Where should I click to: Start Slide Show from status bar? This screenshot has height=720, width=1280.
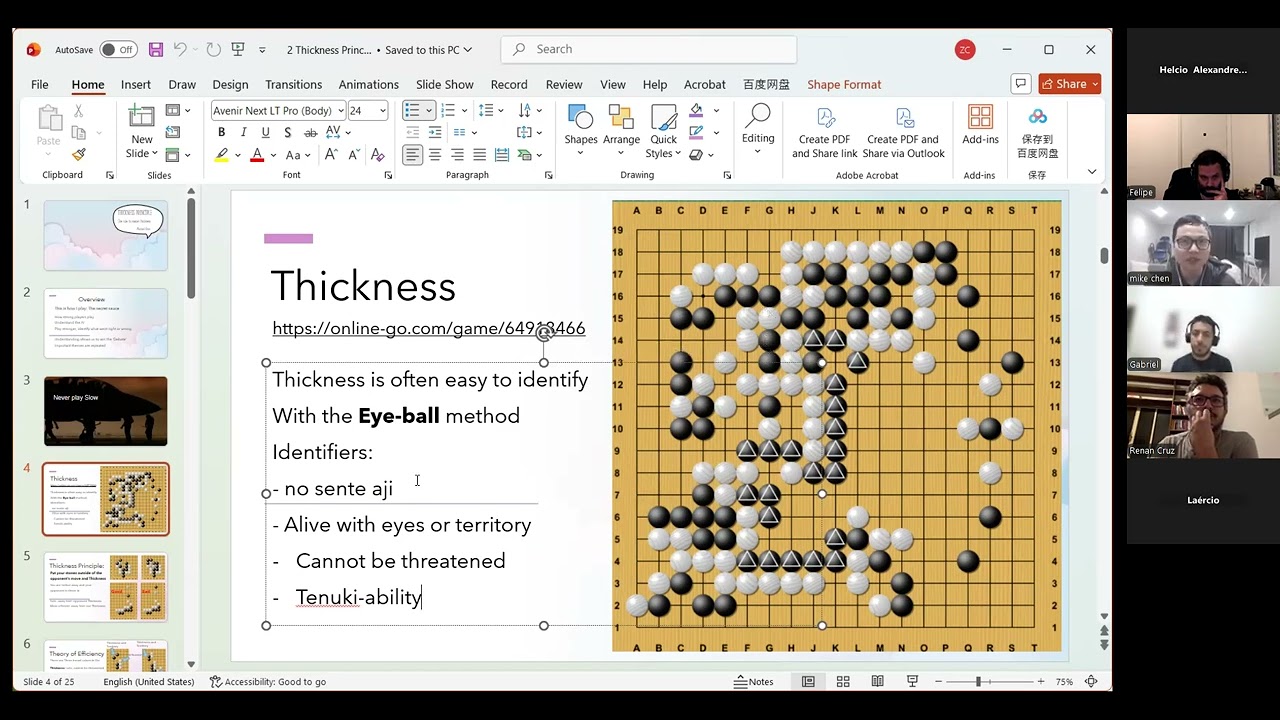tap(912, 682)
